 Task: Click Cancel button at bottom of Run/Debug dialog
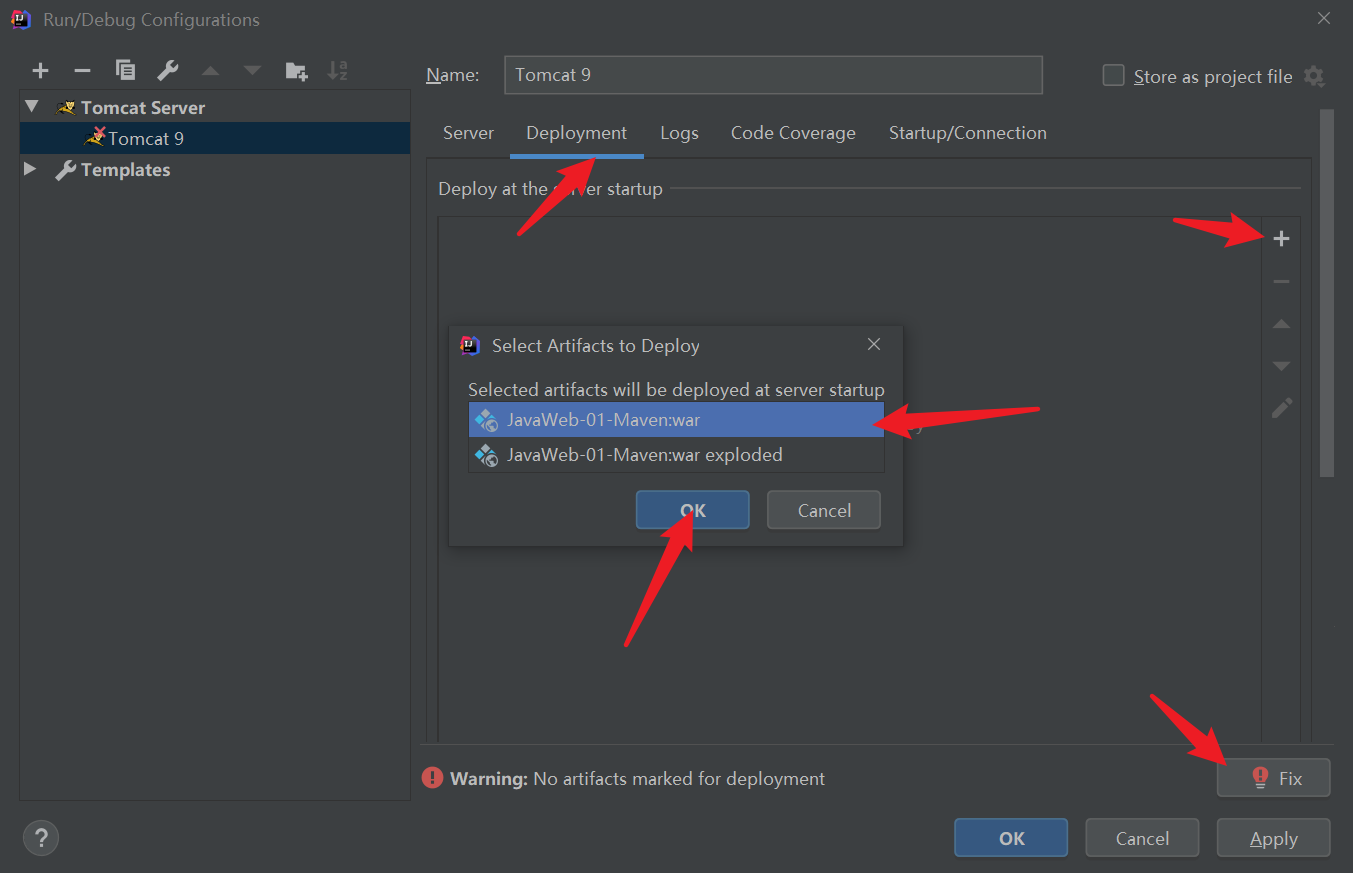(1142, 838)
